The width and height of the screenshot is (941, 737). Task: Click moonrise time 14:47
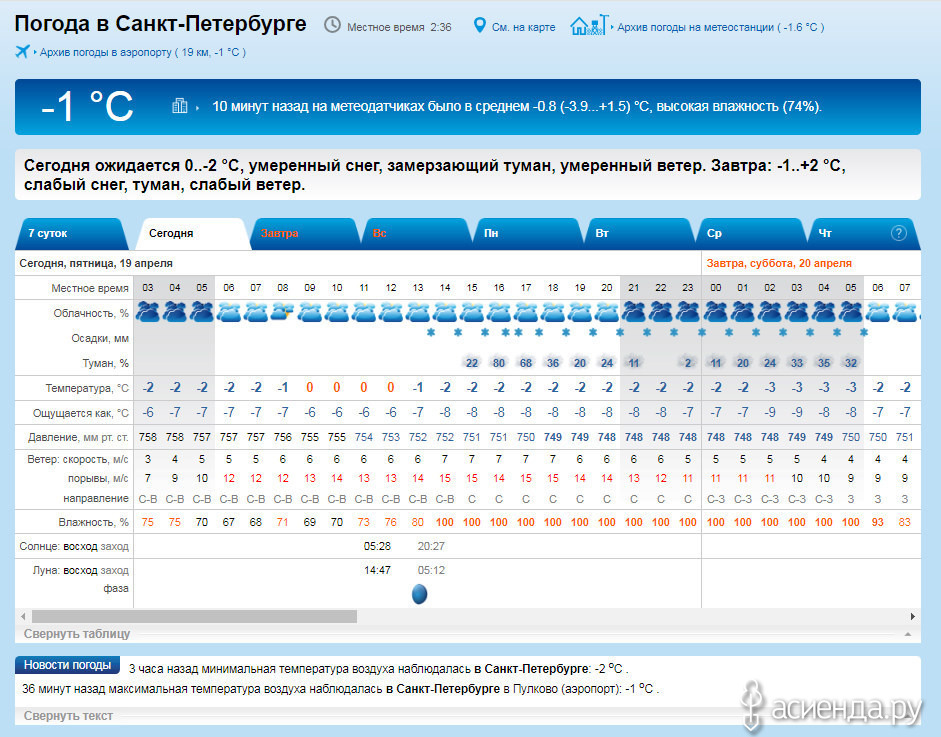pos(377,570)
